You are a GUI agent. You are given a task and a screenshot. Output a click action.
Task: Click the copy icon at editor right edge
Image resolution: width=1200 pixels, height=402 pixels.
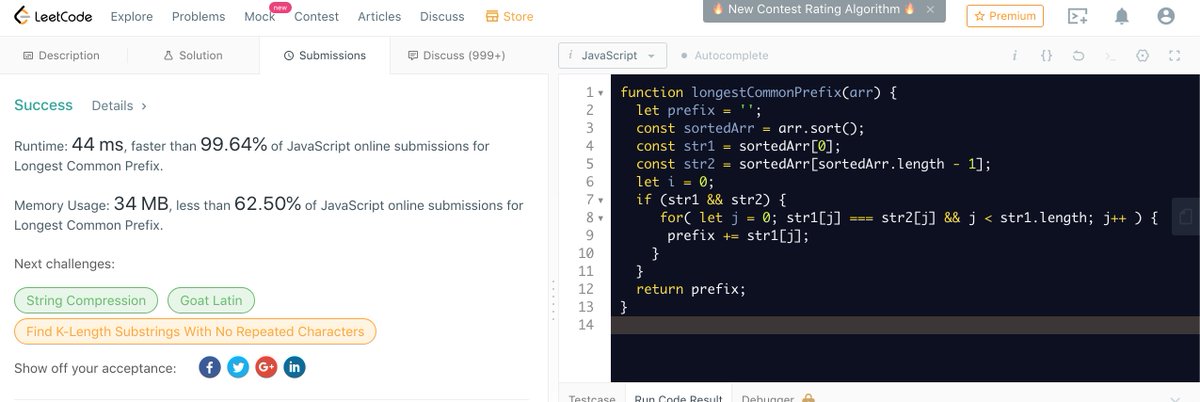(x=1185, y=217)
